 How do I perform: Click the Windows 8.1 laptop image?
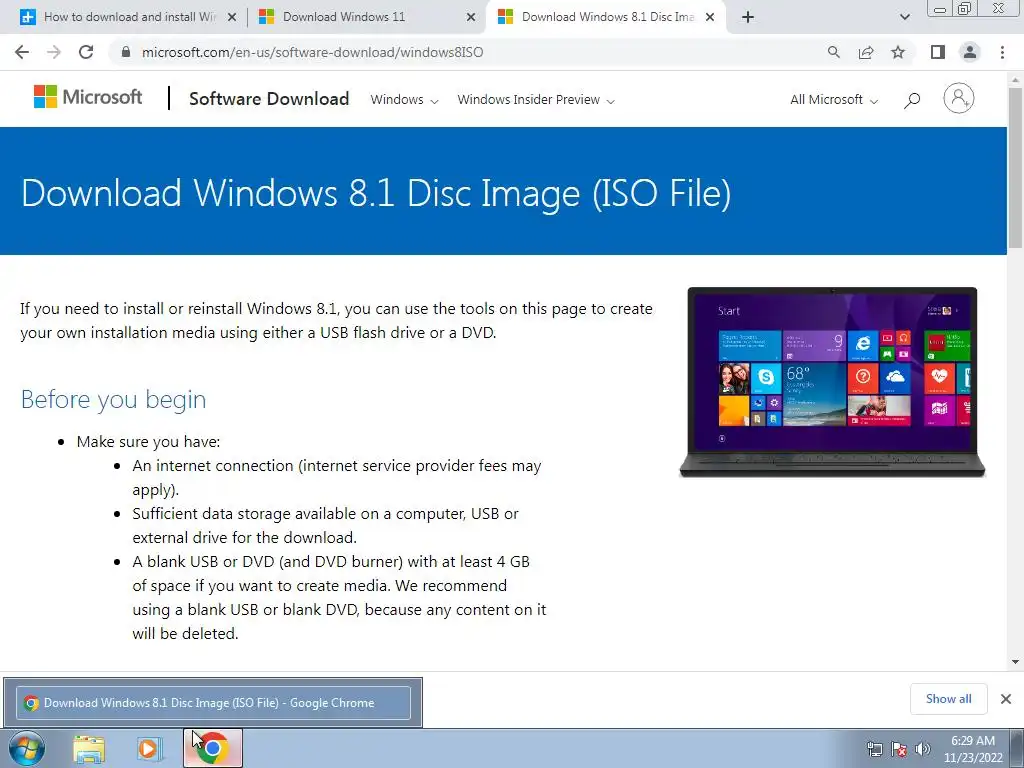click(832, 382)
